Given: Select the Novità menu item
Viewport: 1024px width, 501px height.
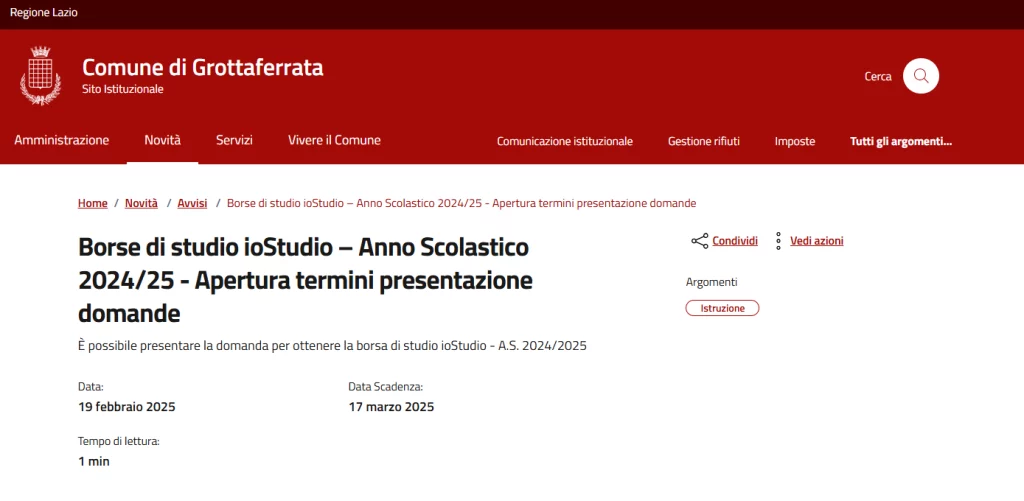Looking at the screenshot, I should [x=163, y=140].
